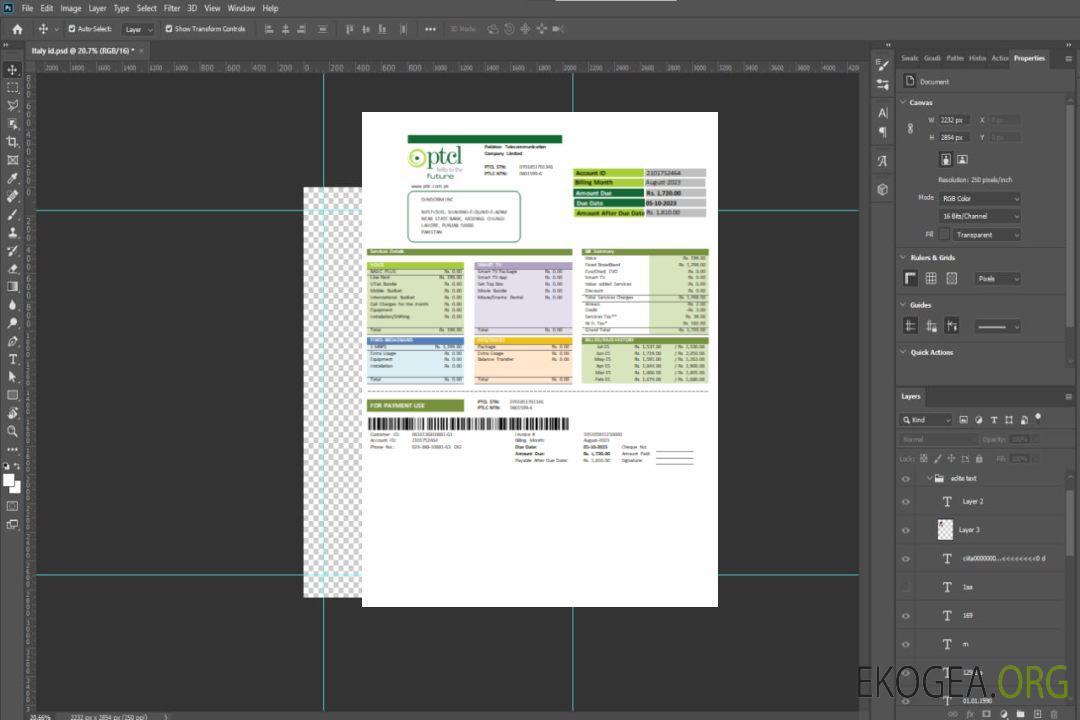Hide Layer 3 using eye icon

(x=906, y=530)
